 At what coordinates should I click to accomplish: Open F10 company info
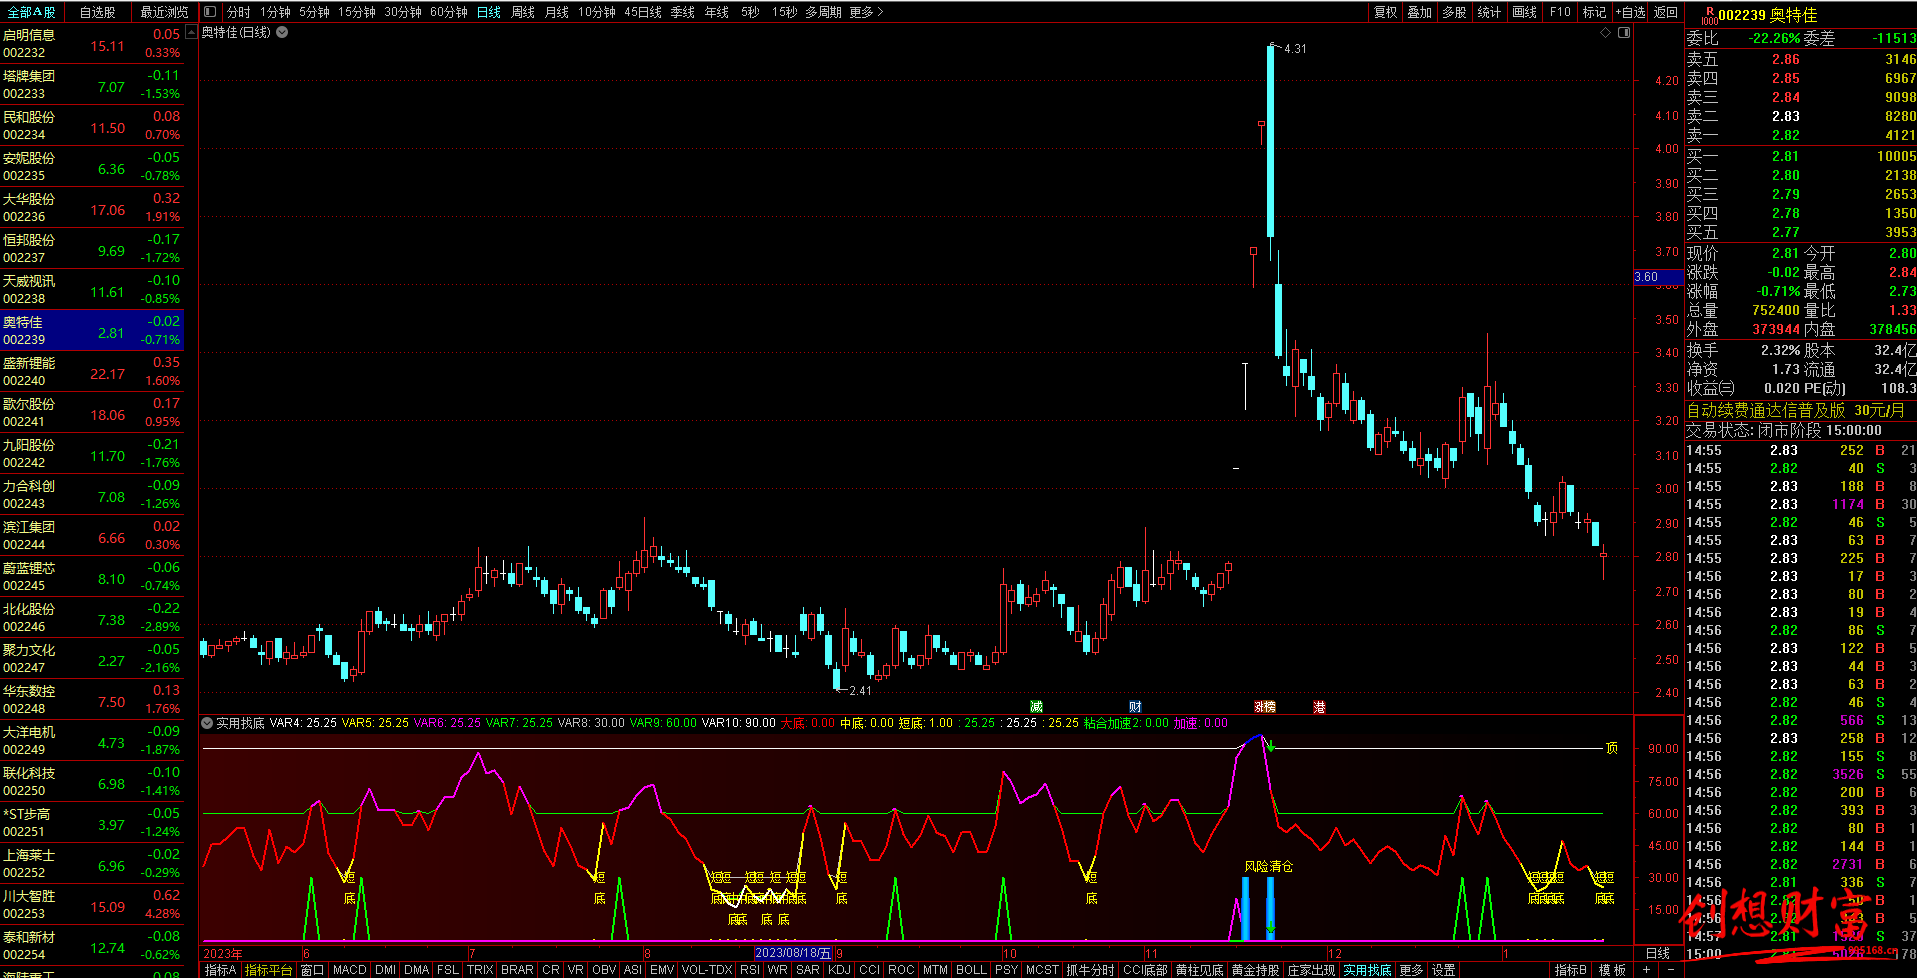tap(1560, 12)
